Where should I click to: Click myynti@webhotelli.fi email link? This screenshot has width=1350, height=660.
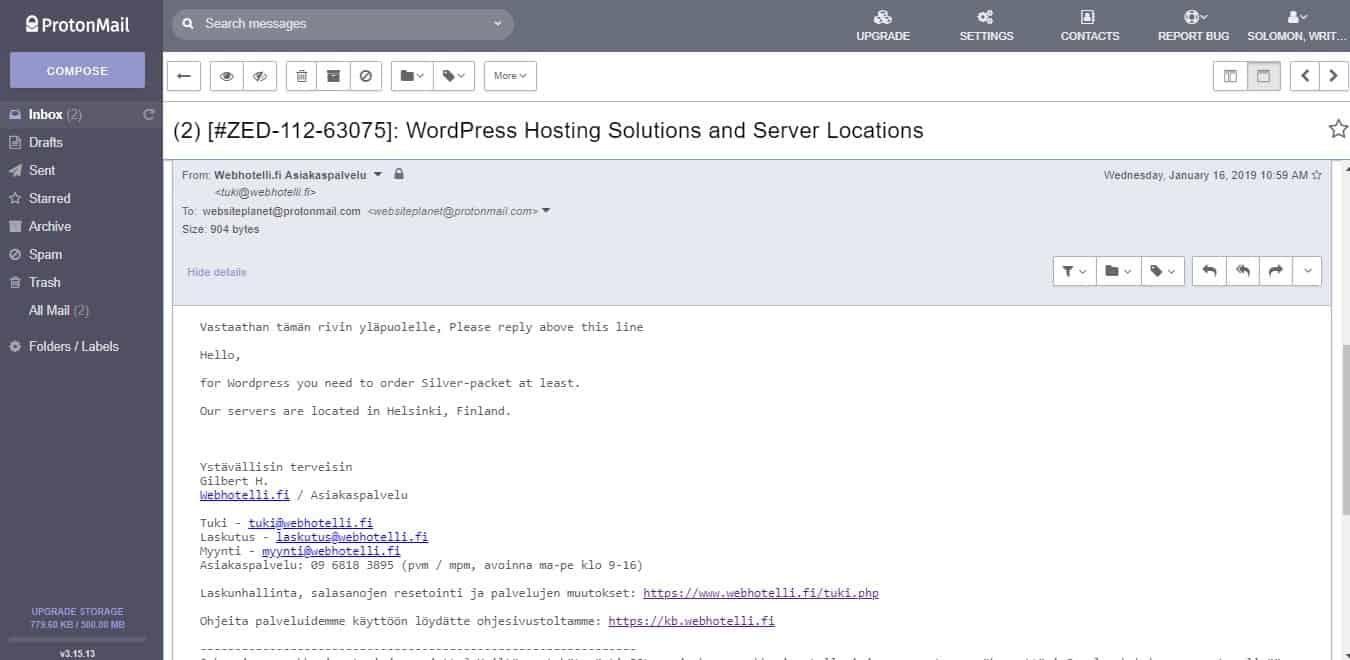point(331,551)
